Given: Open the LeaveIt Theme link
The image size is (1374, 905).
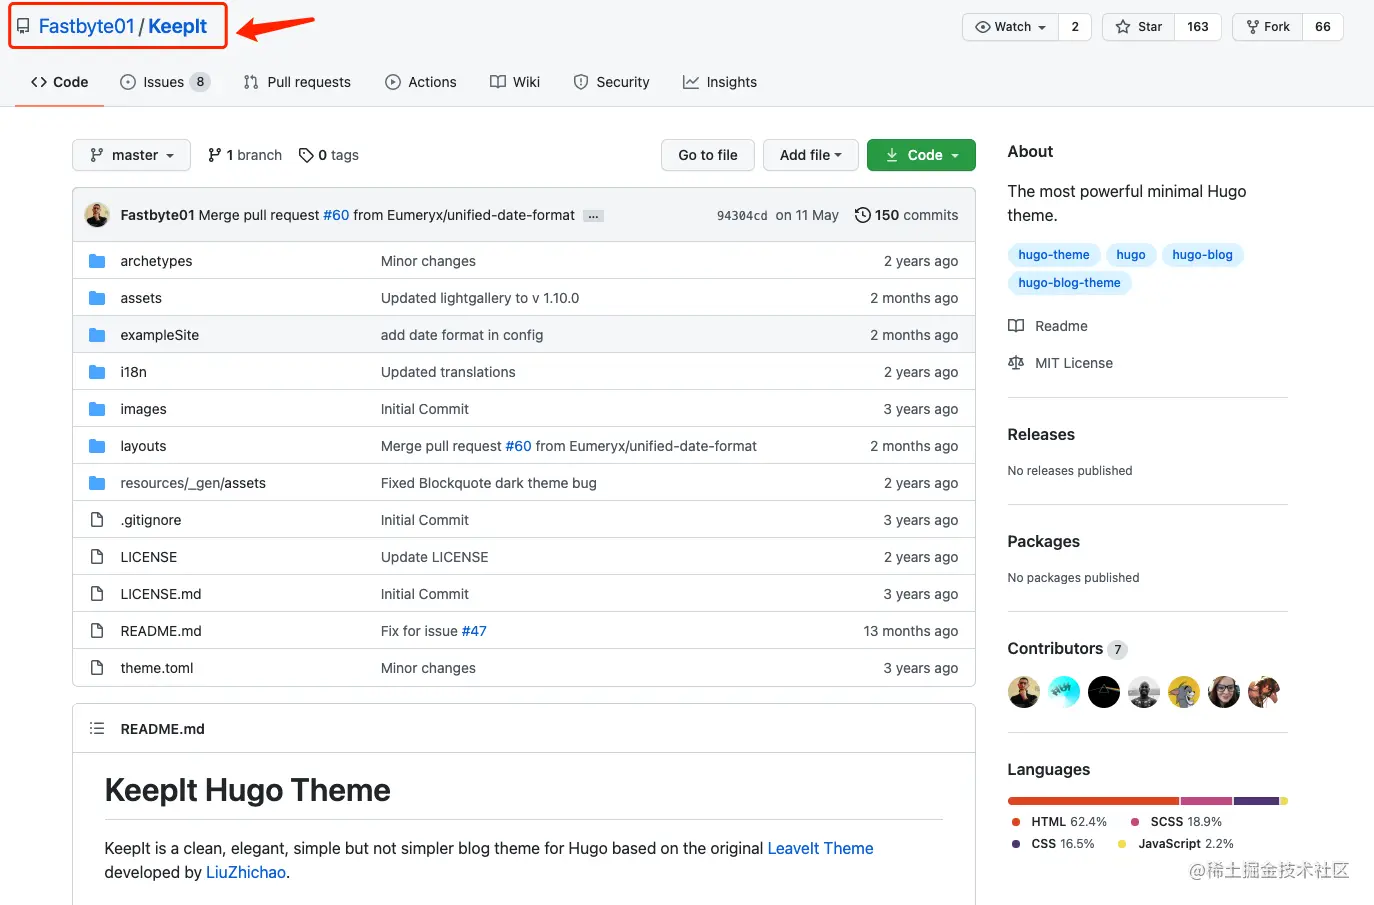Looking at the screenshot, I should [x=820, y=848].
